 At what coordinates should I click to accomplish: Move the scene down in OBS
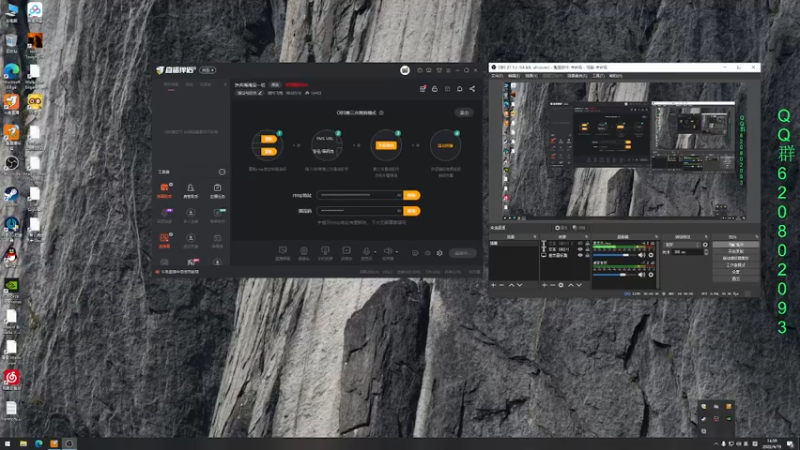519,285
